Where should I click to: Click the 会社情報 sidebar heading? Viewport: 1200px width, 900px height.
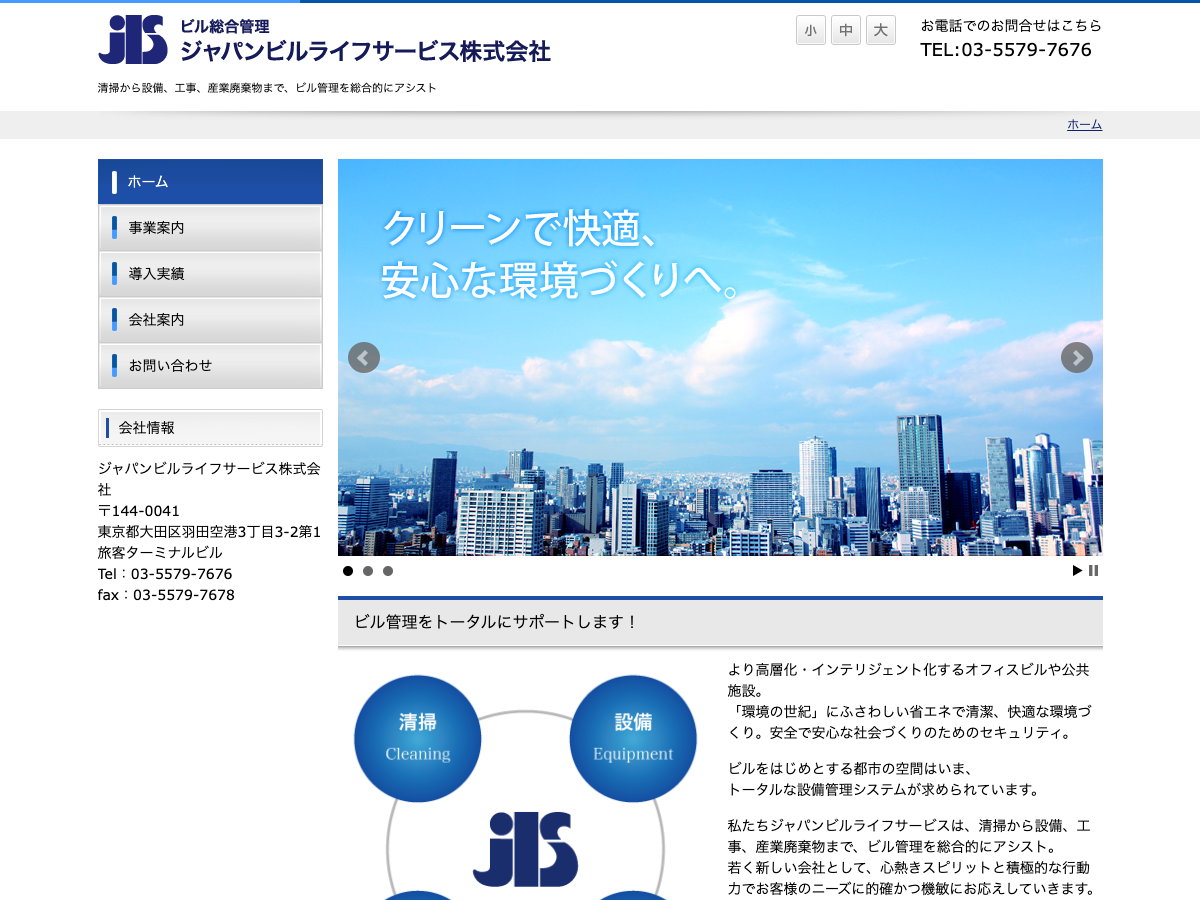[x=210, y=428]
